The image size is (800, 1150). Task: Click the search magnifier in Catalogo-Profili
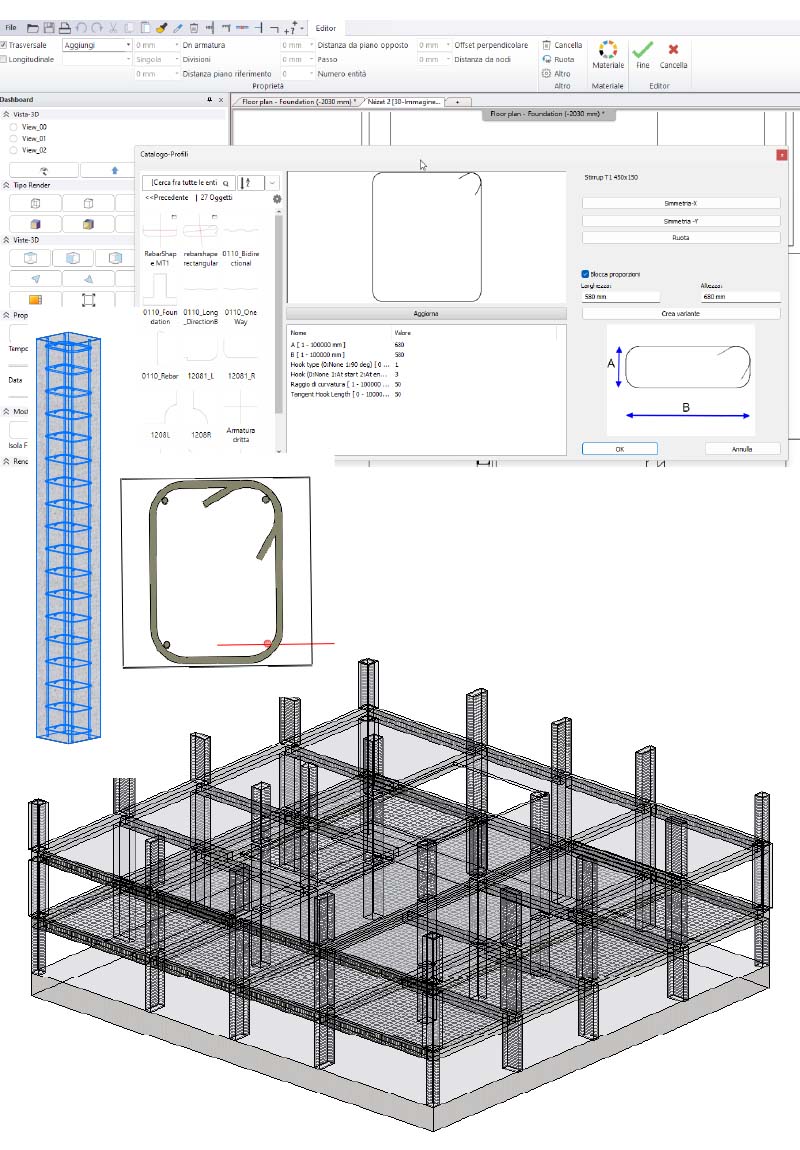(x=226, y=184)
